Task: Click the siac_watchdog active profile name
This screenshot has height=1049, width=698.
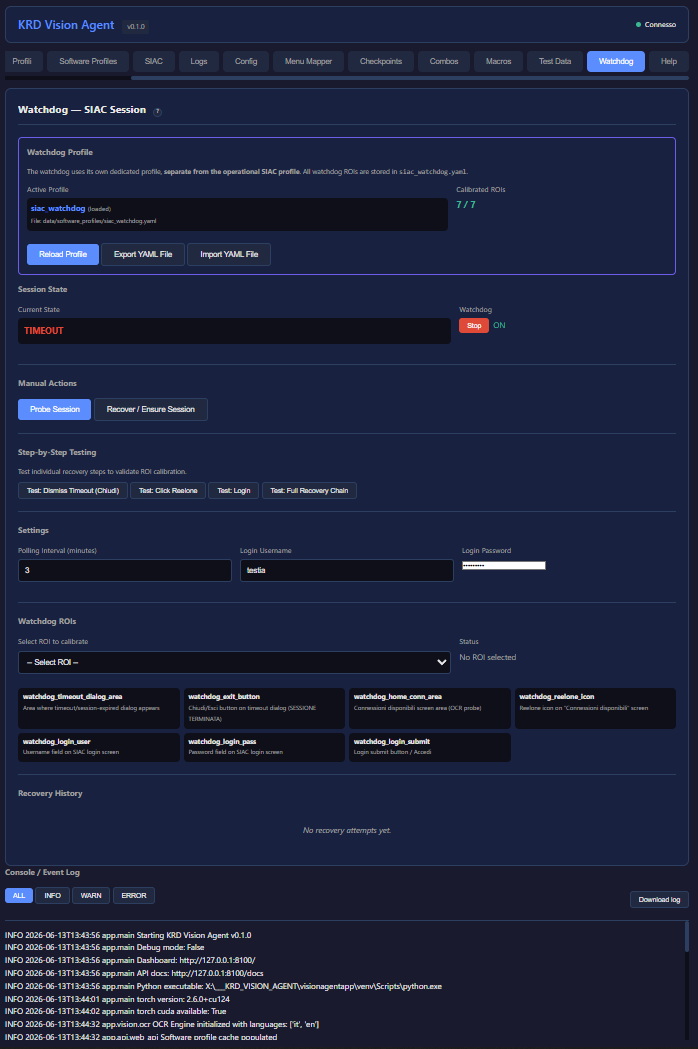Action: point(58,209)
